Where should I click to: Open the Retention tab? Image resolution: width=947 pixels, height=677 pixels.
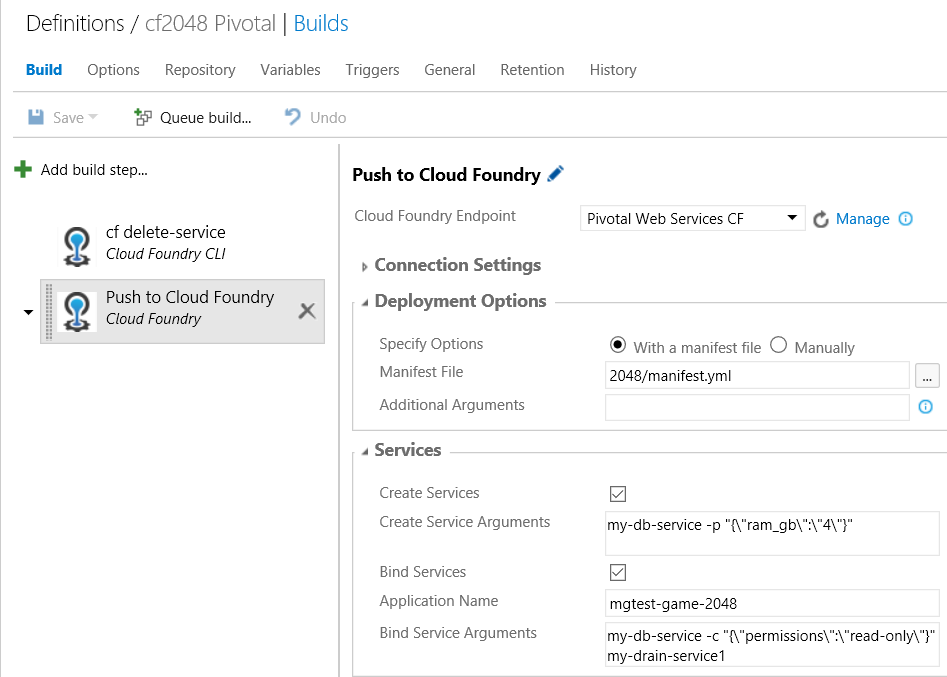tap(532, 70)
